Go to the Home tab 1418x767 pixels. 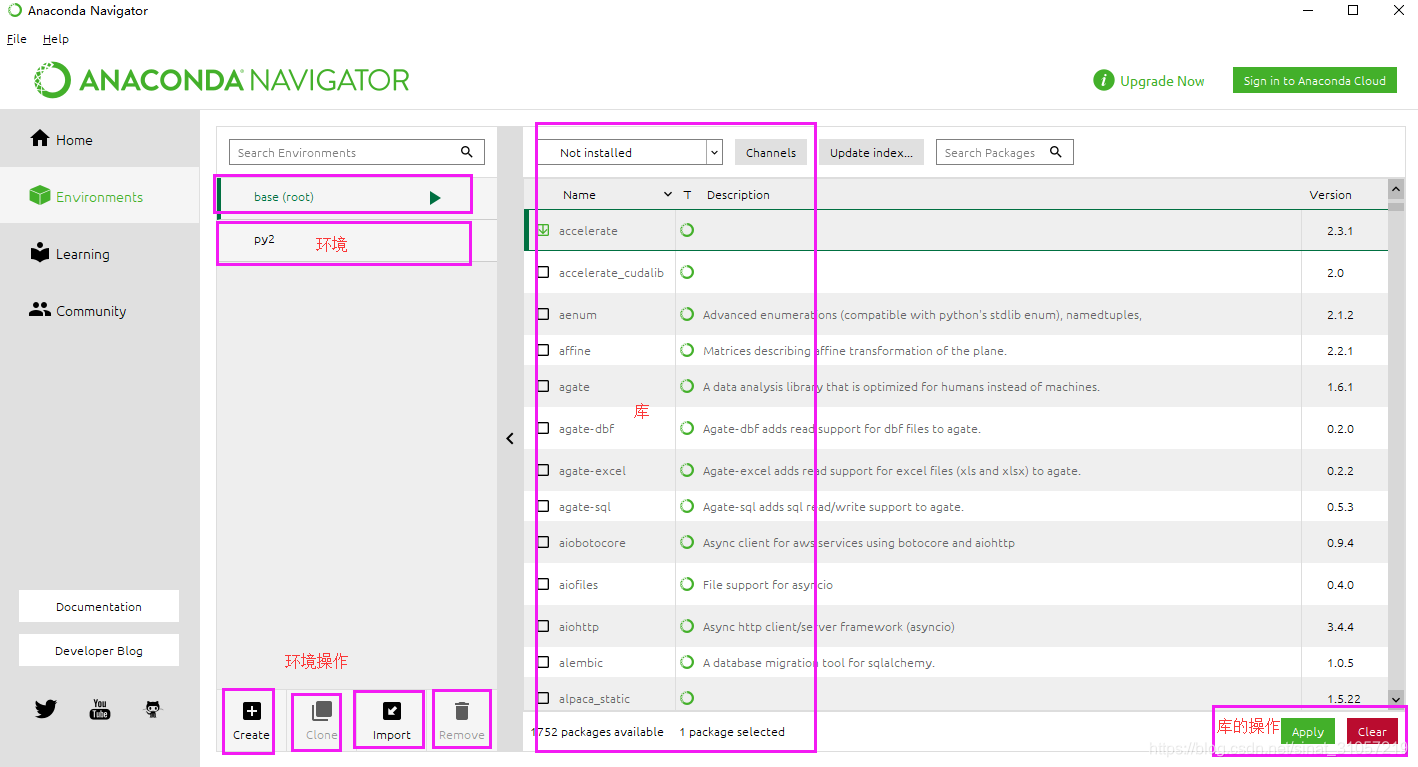(100, 139)
